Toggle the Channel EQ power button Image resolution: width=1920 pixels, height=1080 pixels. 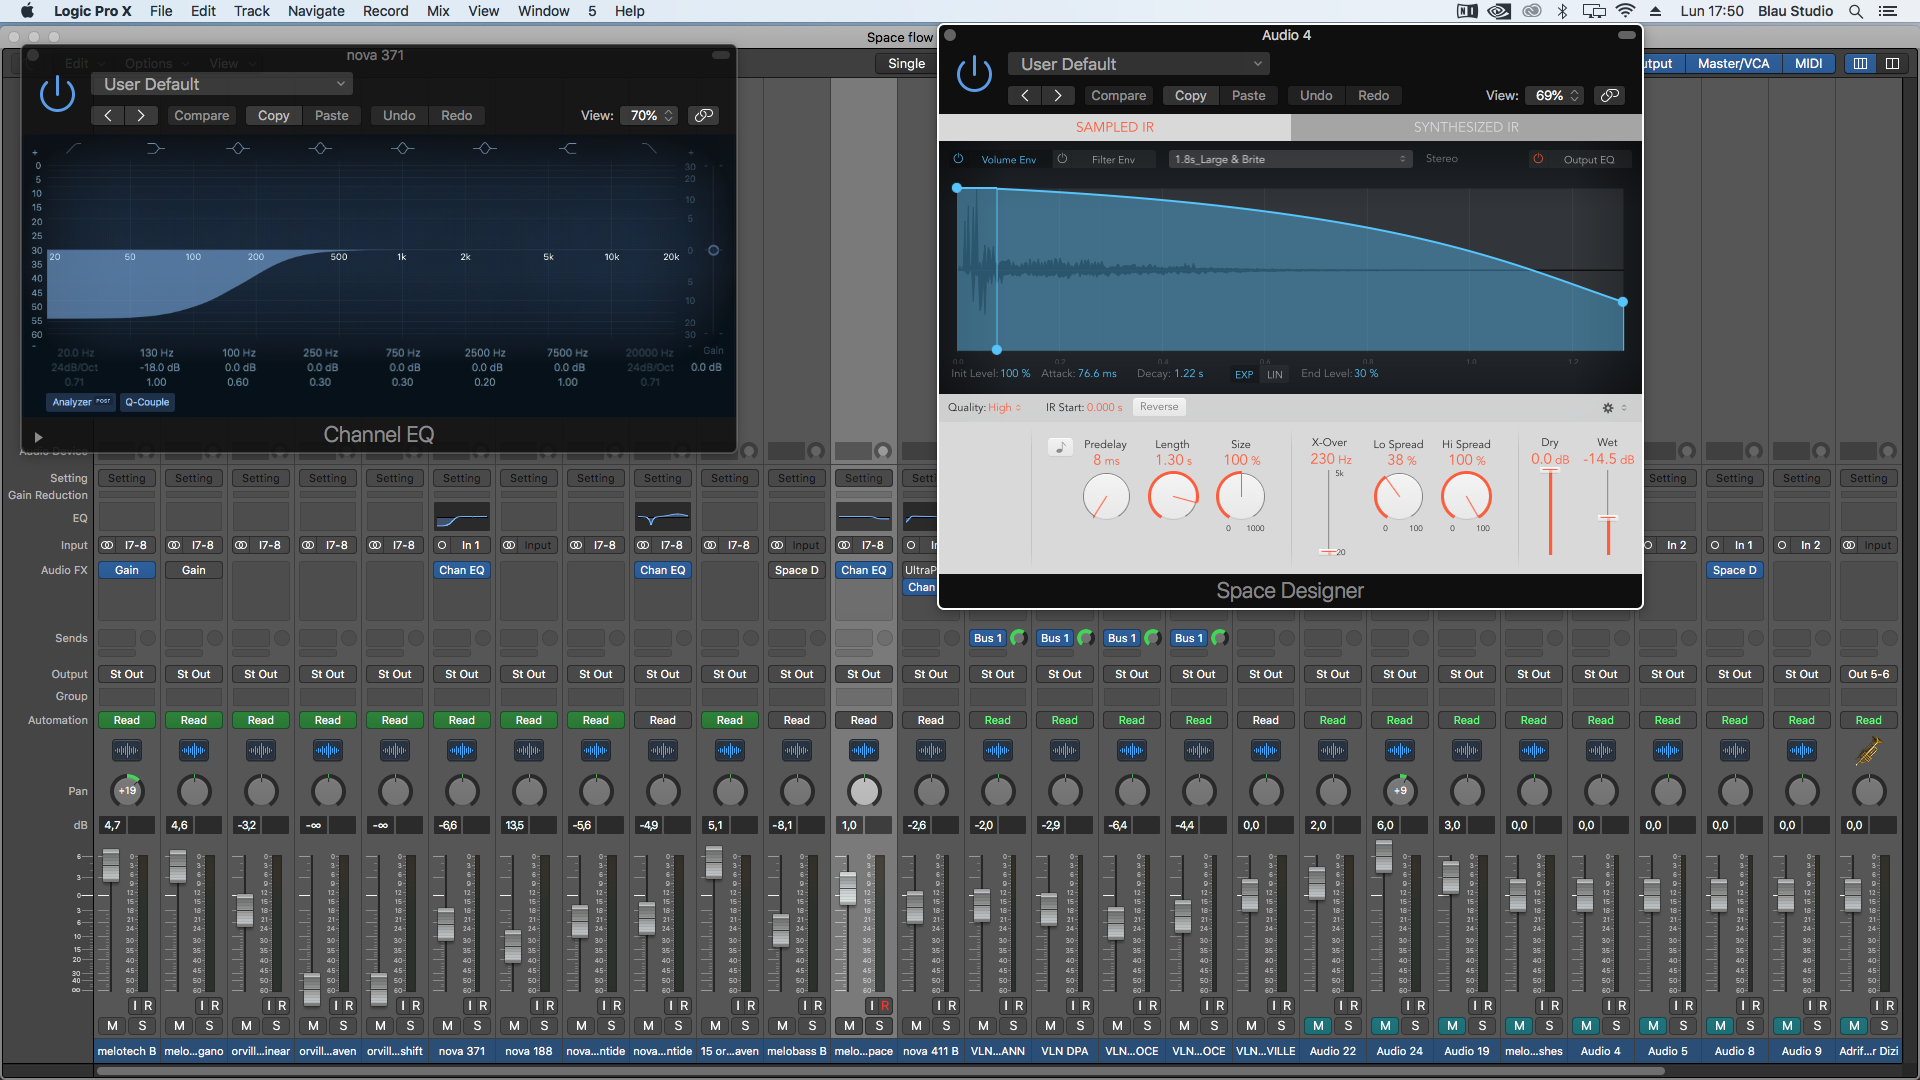[57, 94]
